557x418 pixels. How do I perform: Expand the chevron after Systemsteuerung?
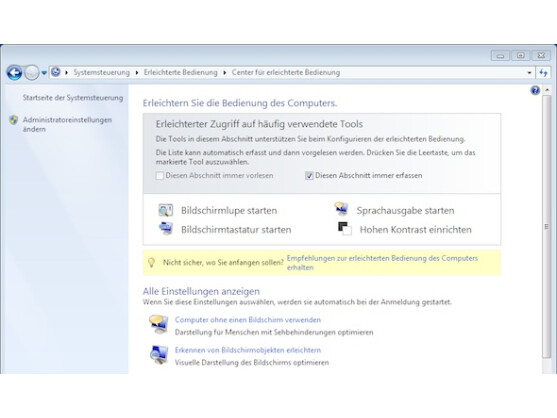(137, 72)
